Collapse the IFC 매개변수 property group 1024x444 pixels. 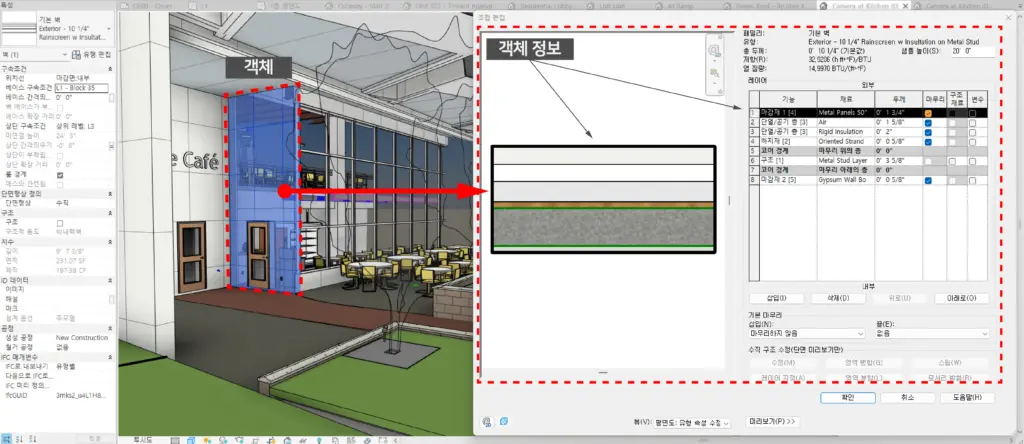[110, 357]
